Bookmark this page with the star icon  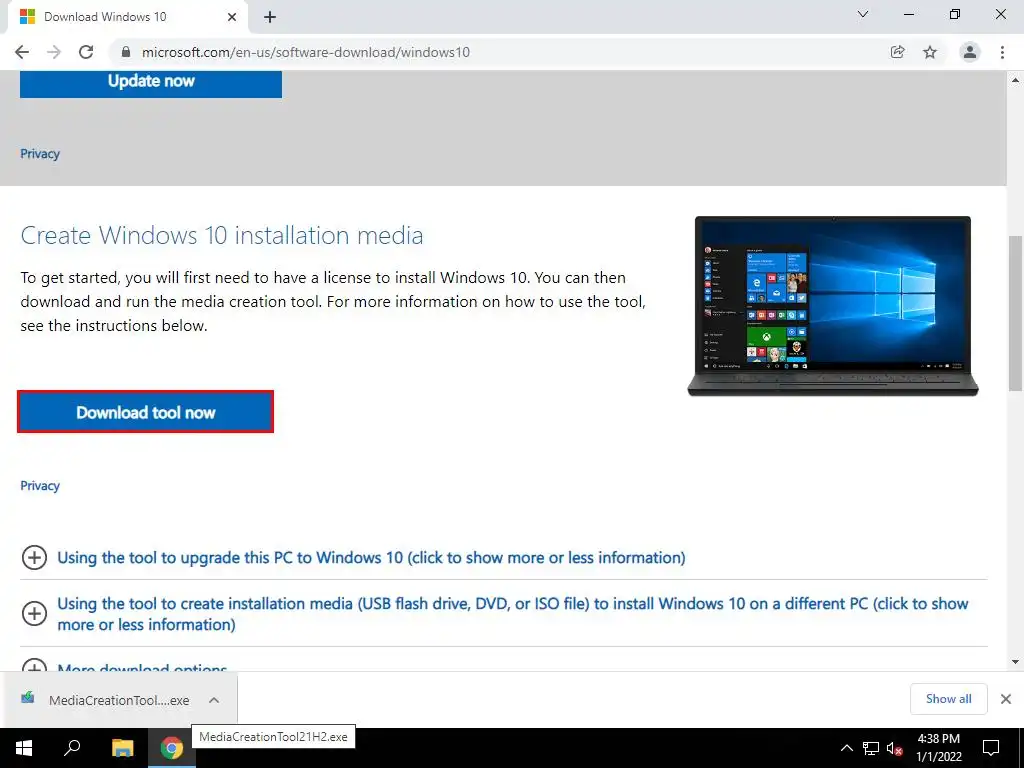[x=930, y=52]
